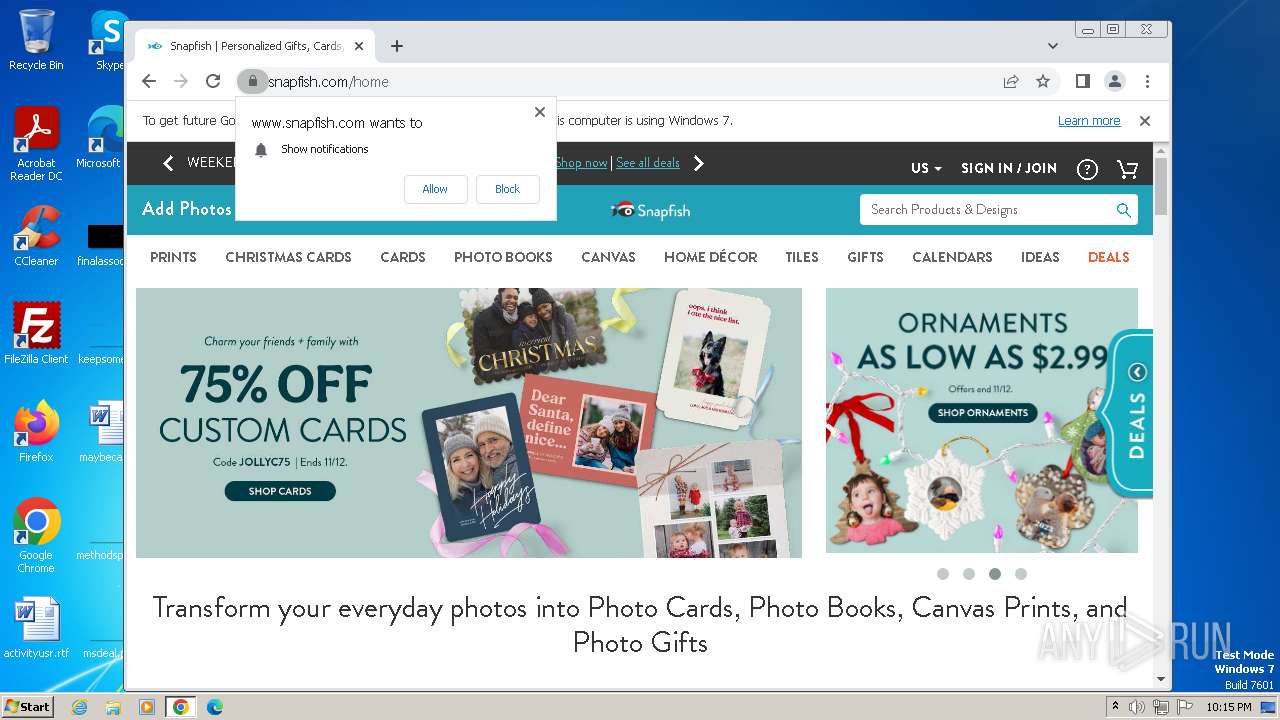Screen dimensions: 1280x720
Task: Open the HOME DÉCOR menu
Action: coord(710,257)
